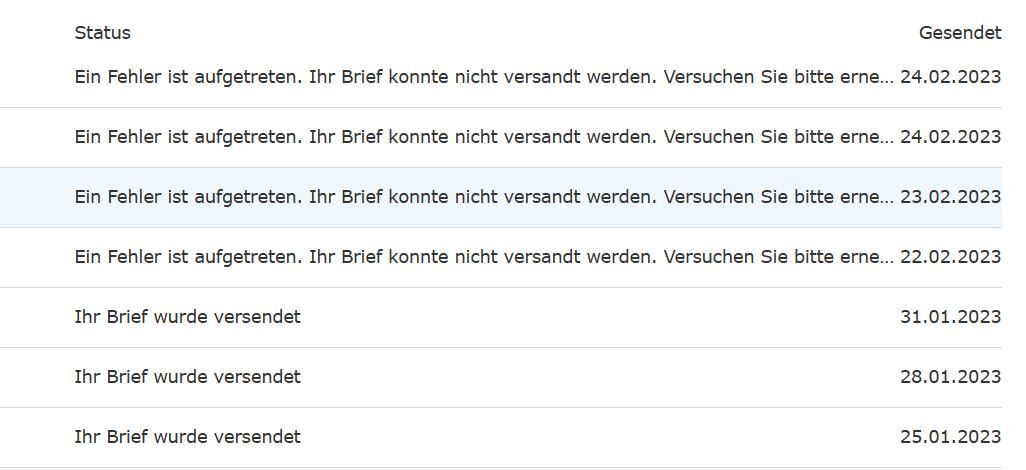
Task: Click the 24.02.2023 date in the second row
Action: [950, 137]
